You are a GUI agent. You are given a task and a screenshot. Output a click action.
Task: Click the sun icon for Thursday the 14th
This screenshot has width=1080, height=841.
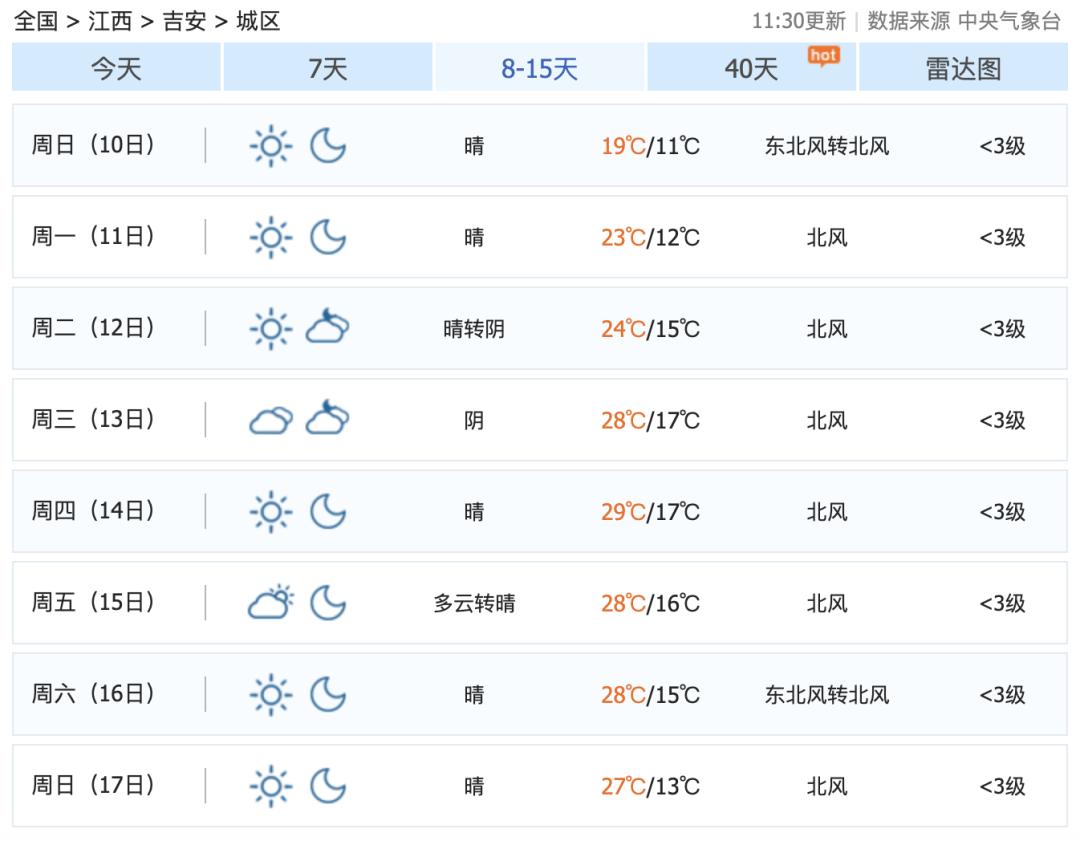pyautogui.click(x=270, y=512)
